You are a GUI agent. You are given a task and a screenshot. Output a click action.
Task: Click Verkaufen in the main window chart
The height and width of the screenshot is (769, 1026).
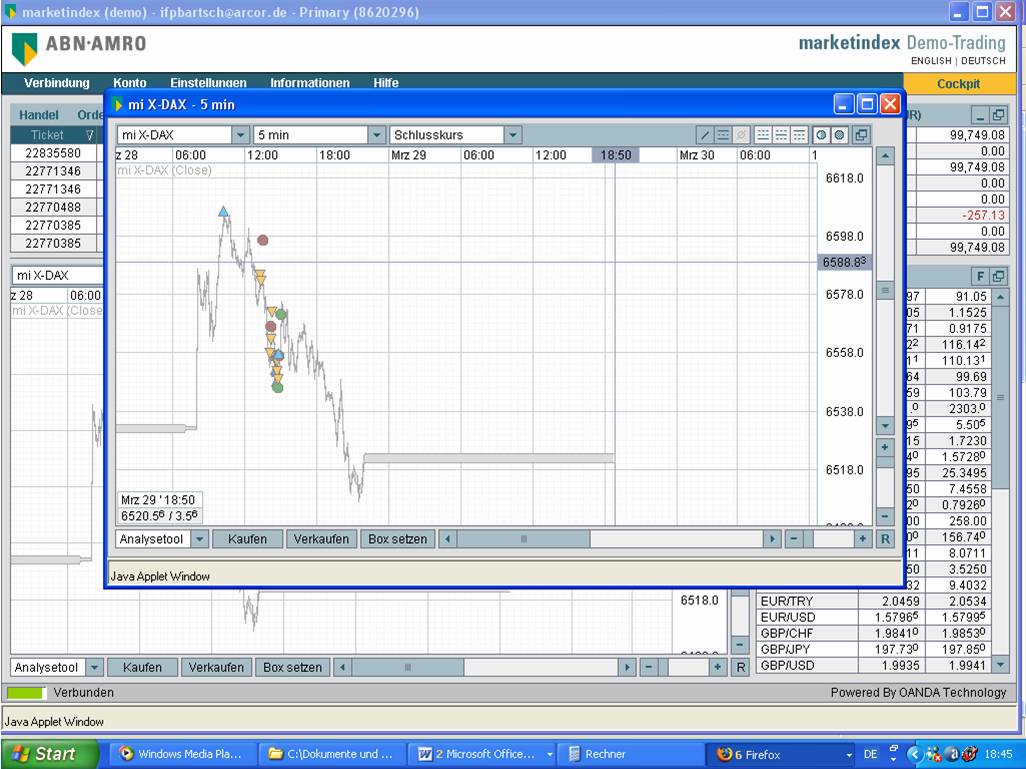(x=216, y=668)
